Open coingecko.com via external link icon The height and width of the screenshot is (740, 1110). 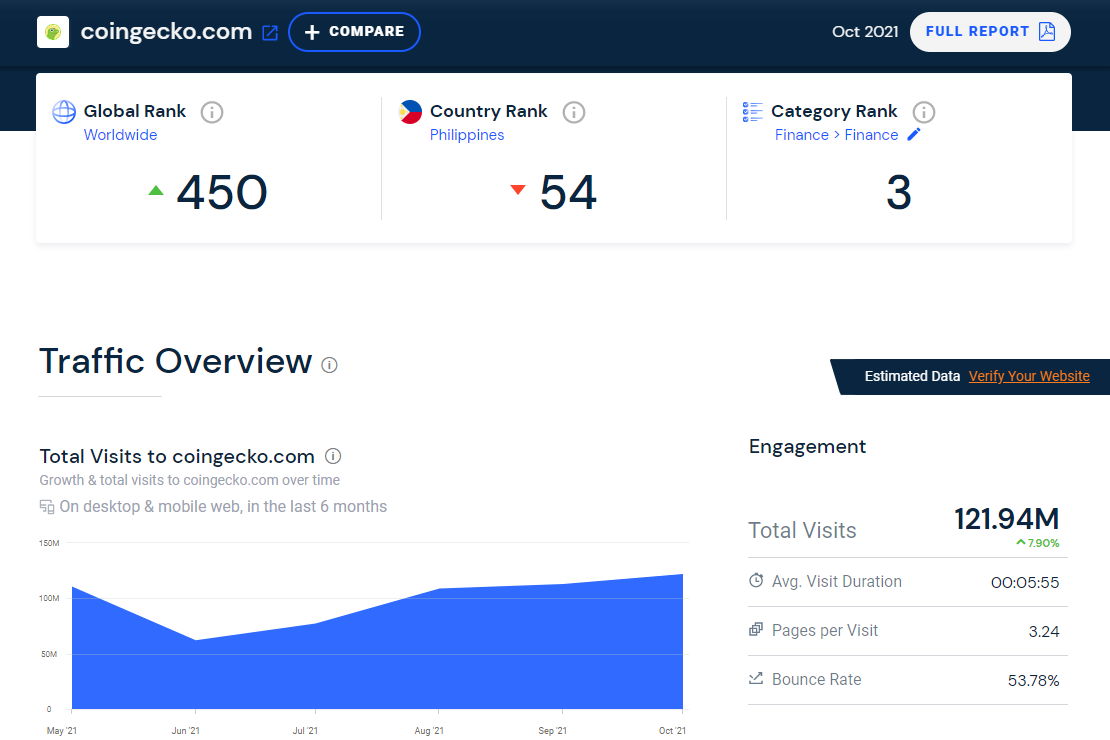pyautogui.click(x=270, y=33)
